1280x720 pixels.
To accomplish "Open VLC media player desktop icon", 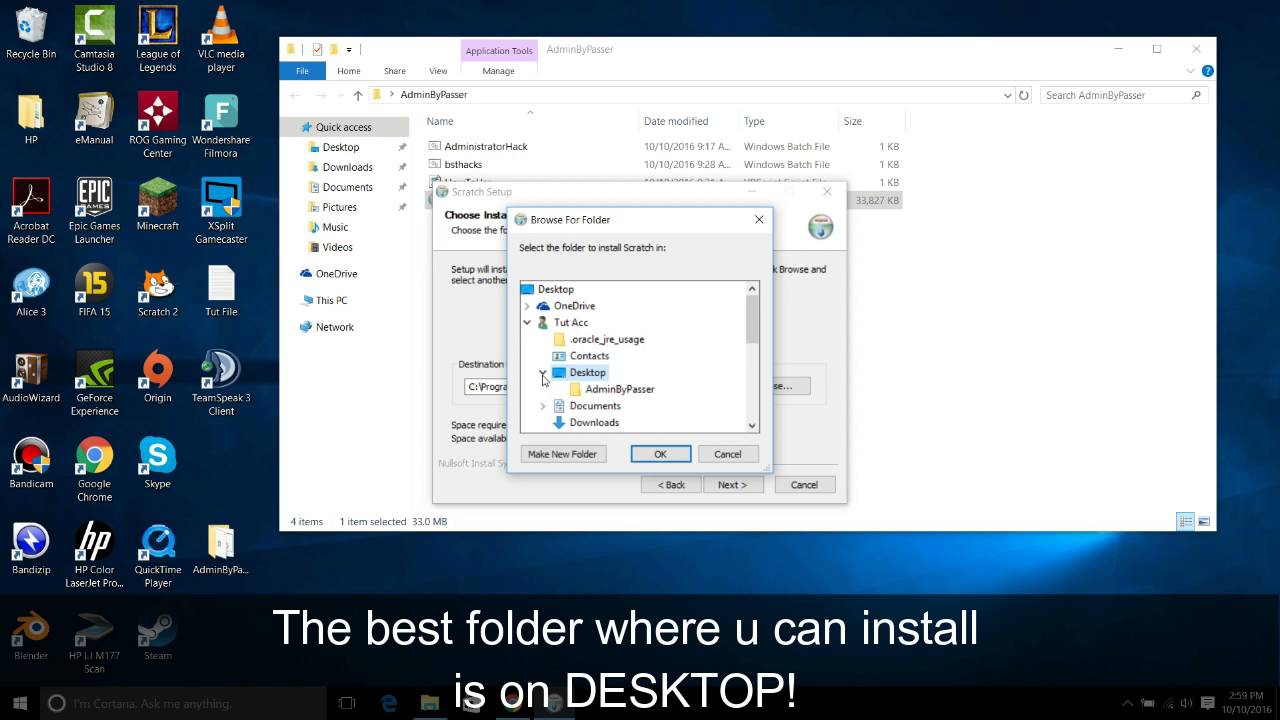I will click(221, 40).
